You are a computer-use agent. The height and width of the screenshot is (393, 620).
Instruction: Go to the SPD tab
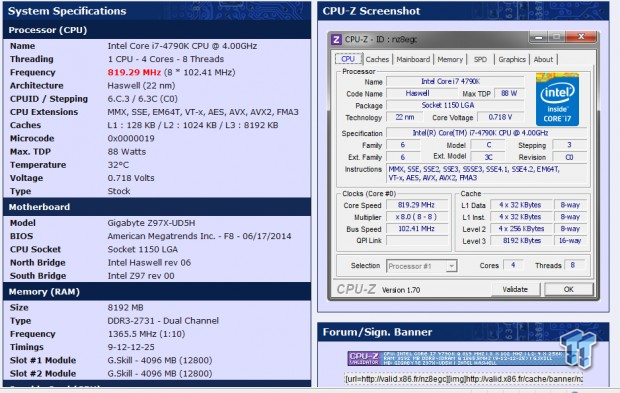(x=480, y=59)
